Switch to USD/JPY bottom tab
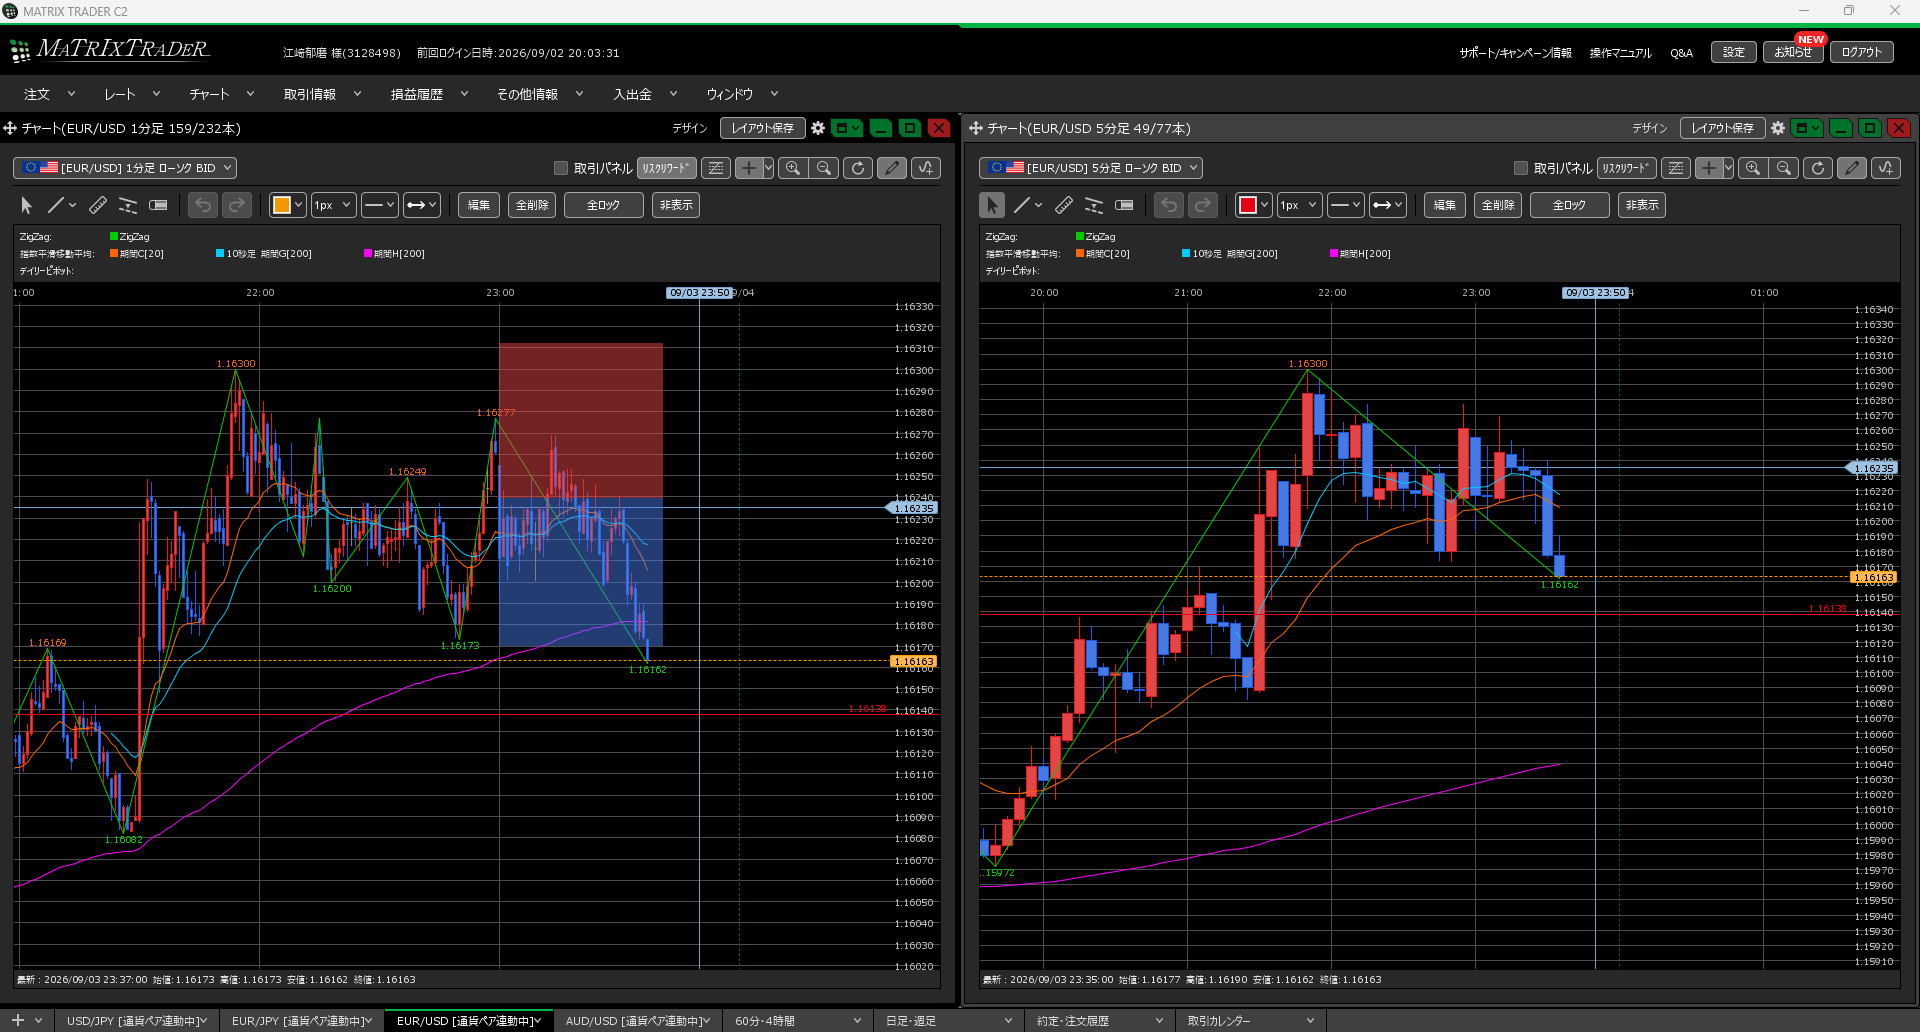1920x1032 pixels. coord(136,1021)
